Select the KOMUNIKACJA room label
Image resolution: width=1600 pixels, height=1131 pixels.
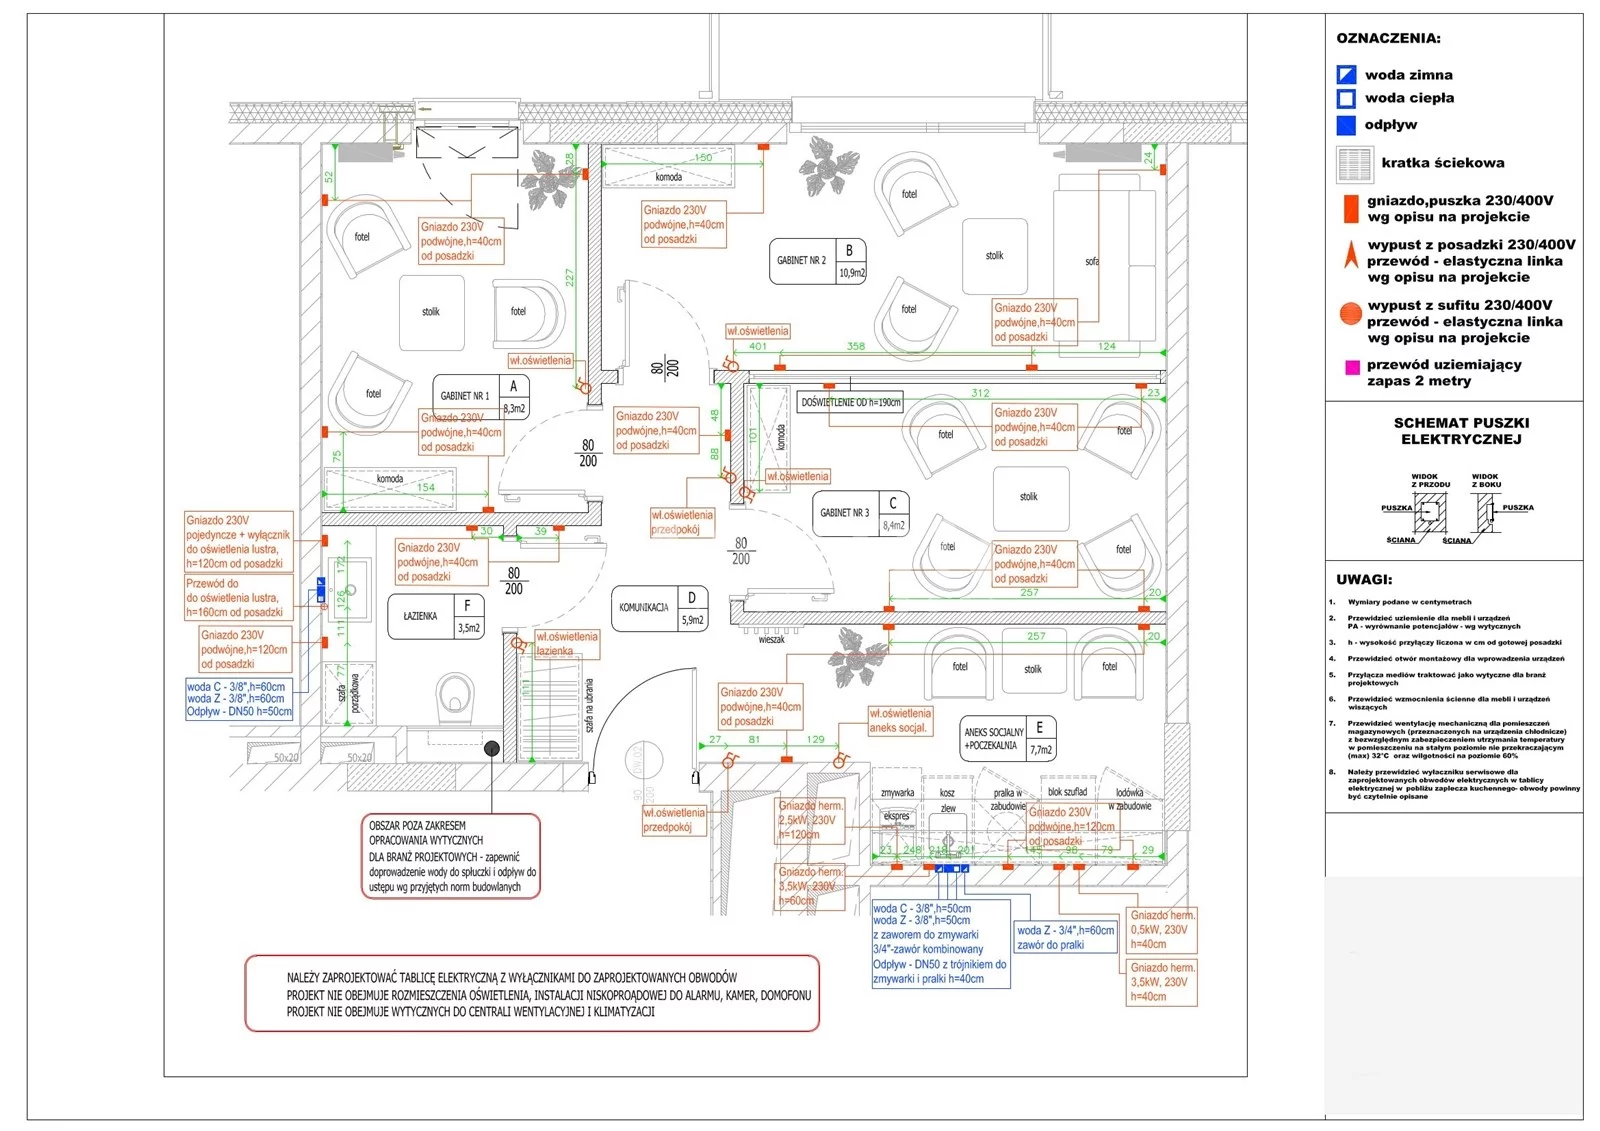point(644,607)
